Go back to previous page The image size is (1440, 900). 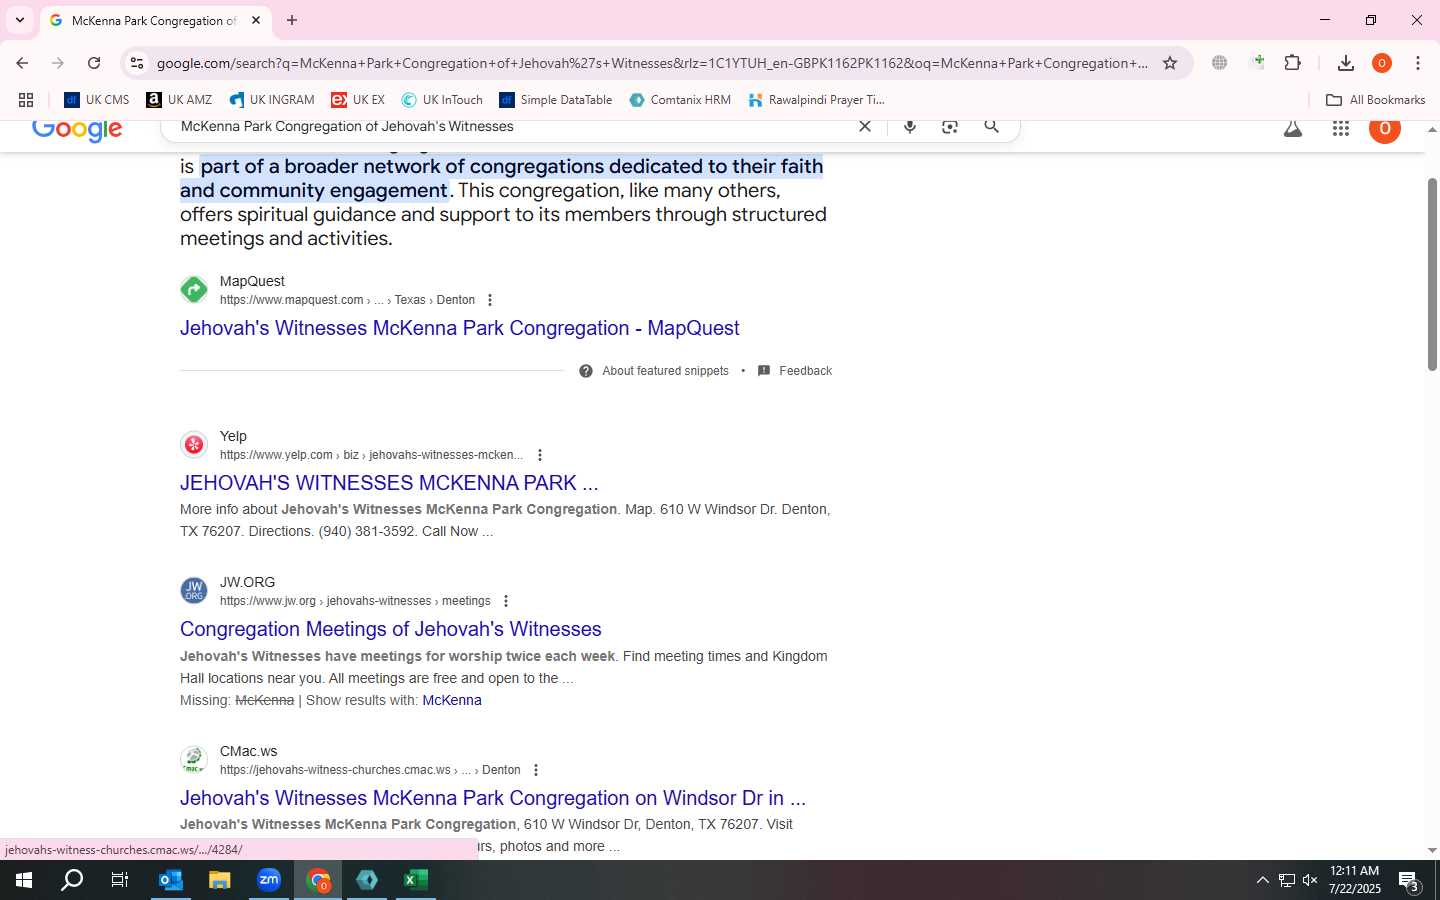click(22, 63)
